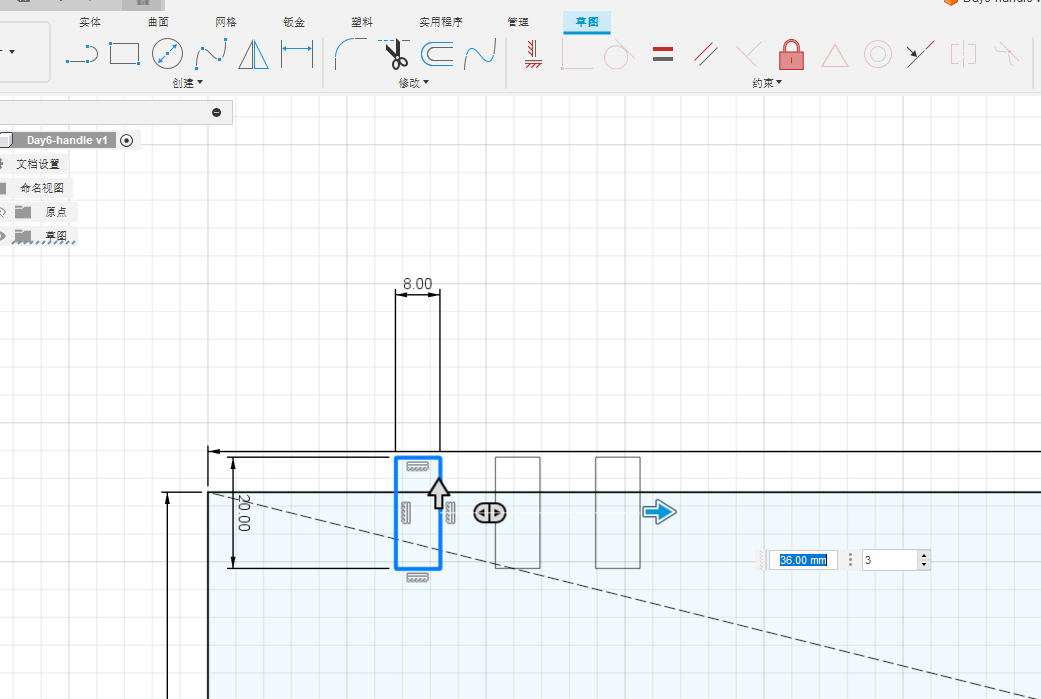Choose the Circle sketch tool
1041x699 pixels.
coord(167,54)
